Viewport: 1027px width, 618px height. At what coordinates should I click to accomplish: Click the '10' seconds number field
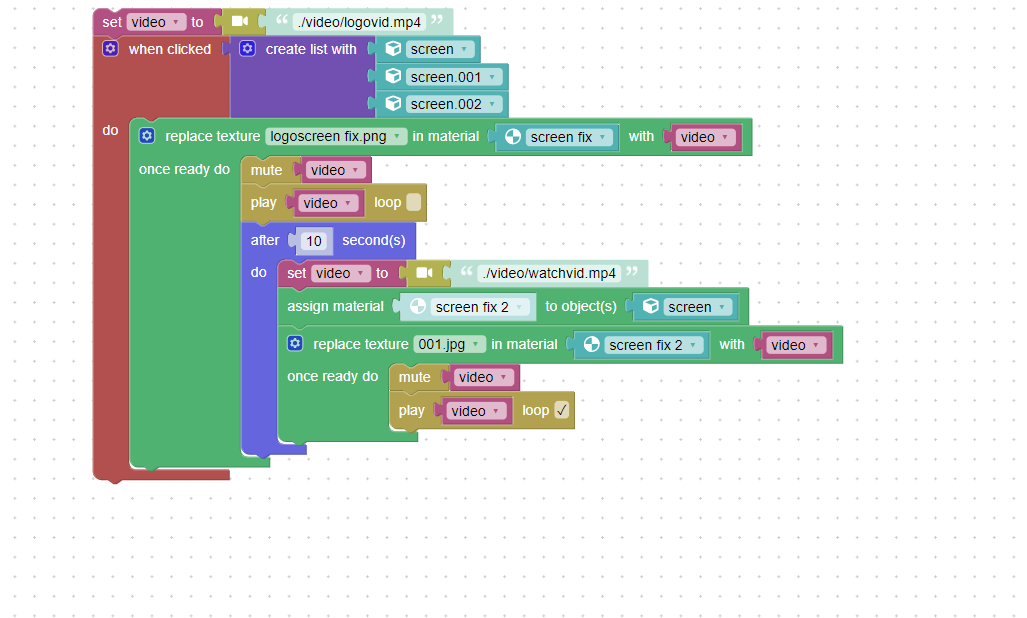pyautogui.click(x=314, y=241)
